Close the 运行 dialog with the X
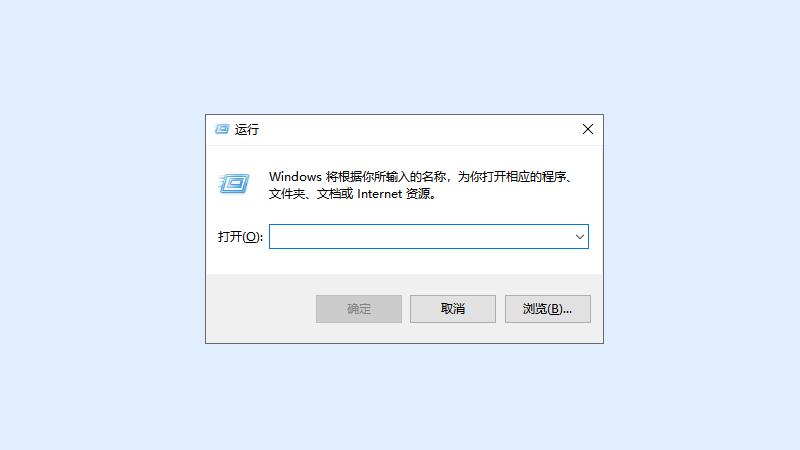This screenshot has width=800, height=450. click(x=588, y=129)
